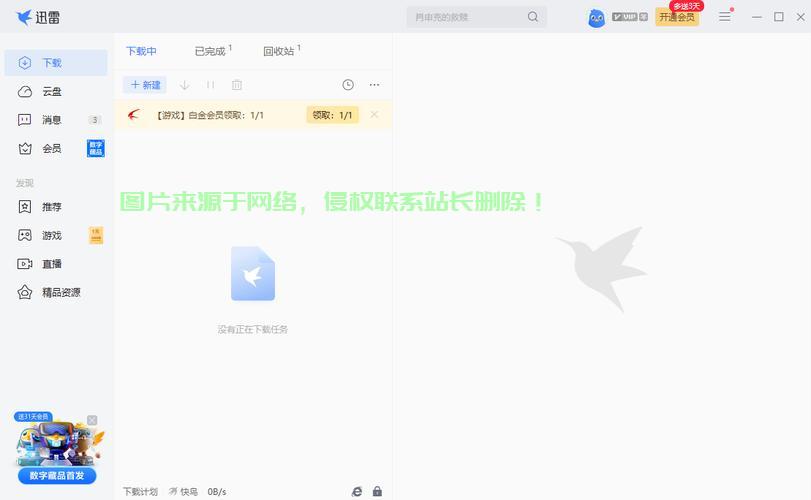Click the delete trash icon in toolbar

click(x=237, y=85)
